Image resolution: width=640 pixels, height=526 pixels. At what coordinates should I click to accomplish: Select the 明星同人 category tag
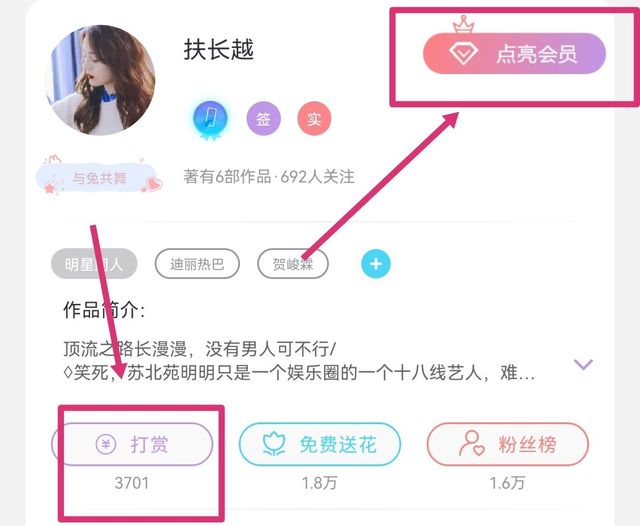(x=94, y=264)
